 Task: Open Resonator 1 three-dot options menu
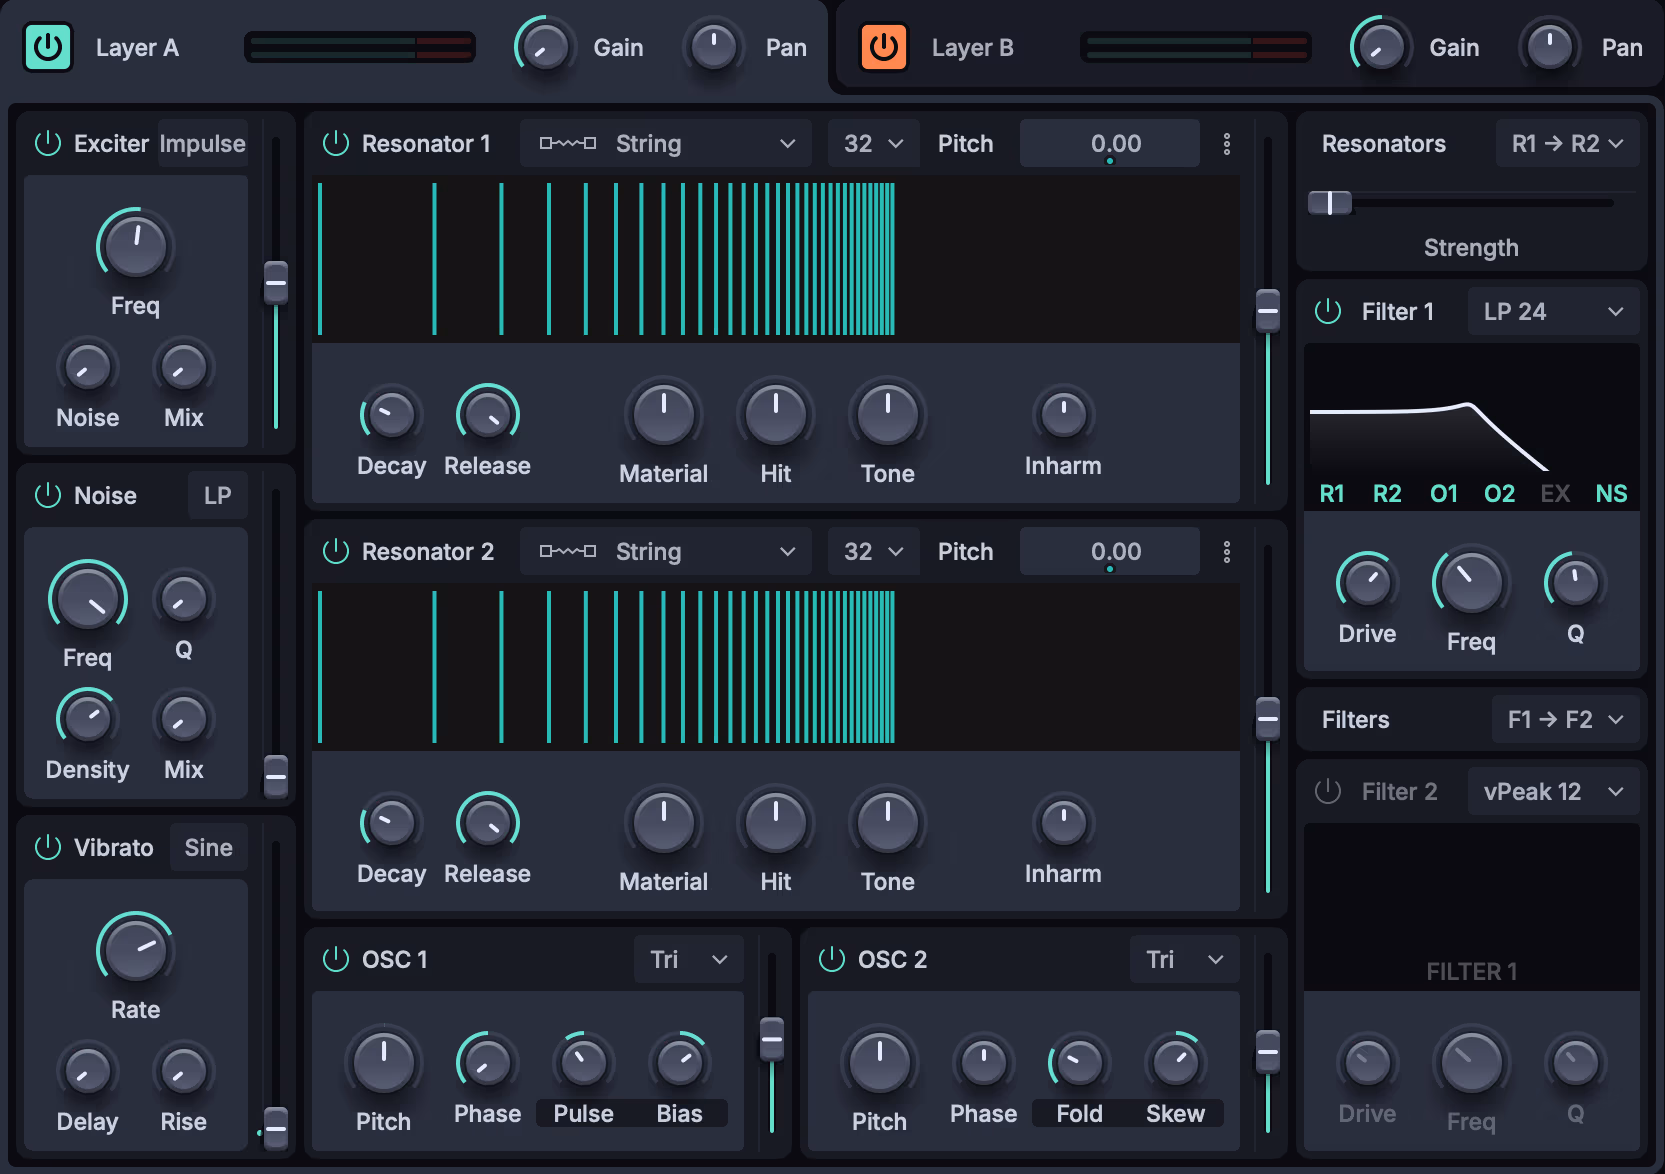[1227, 144]
